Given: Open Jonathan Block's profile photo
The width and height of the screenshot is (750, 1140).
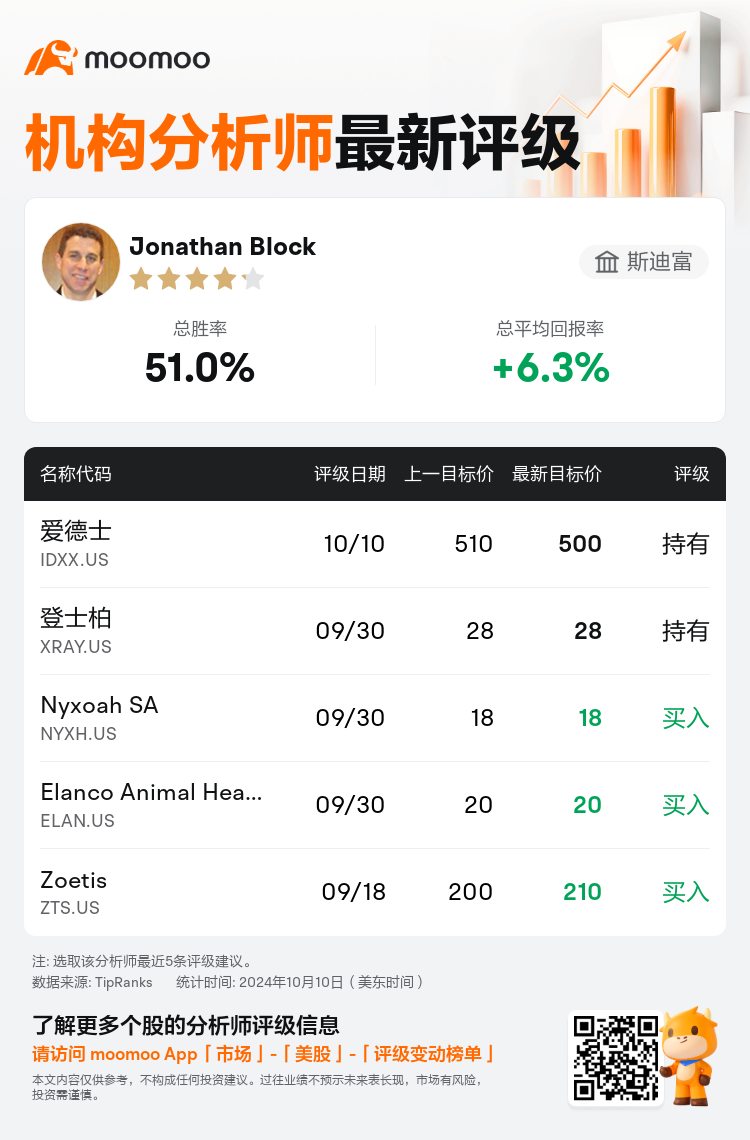Looking at the screenshot, I should [81, 262].
